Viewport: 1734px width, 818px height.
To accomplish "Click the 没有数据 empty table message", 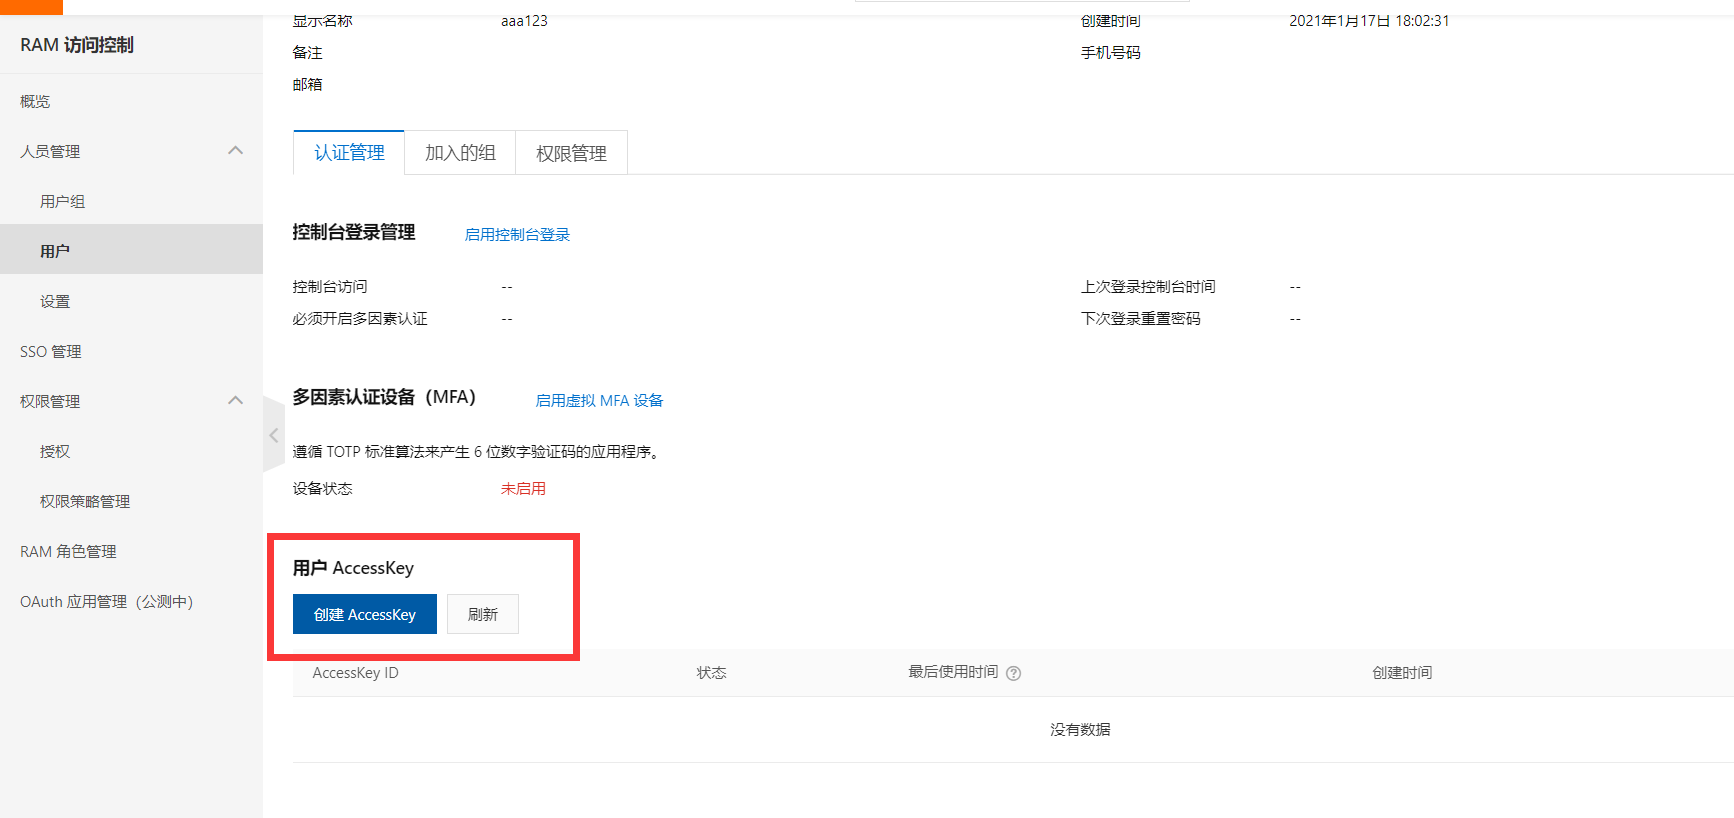I will (x=1080, y=730).
